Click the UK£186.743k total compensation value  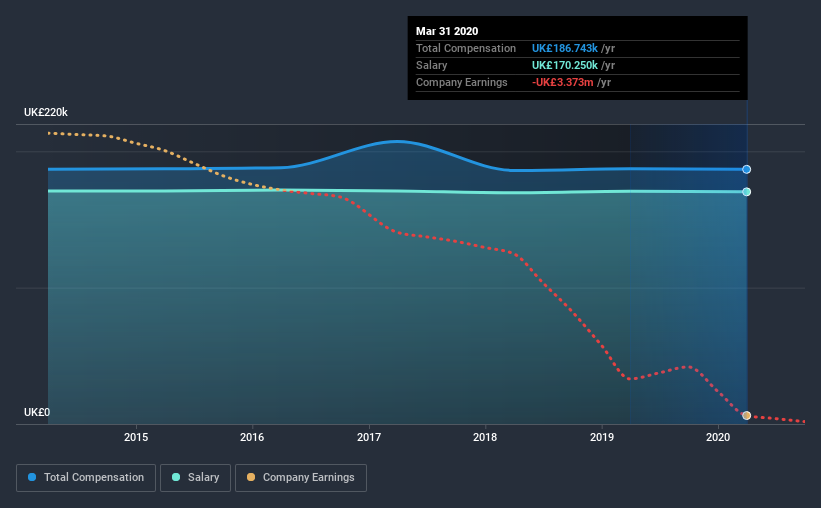pyautogui.click(x=564, y=48)
